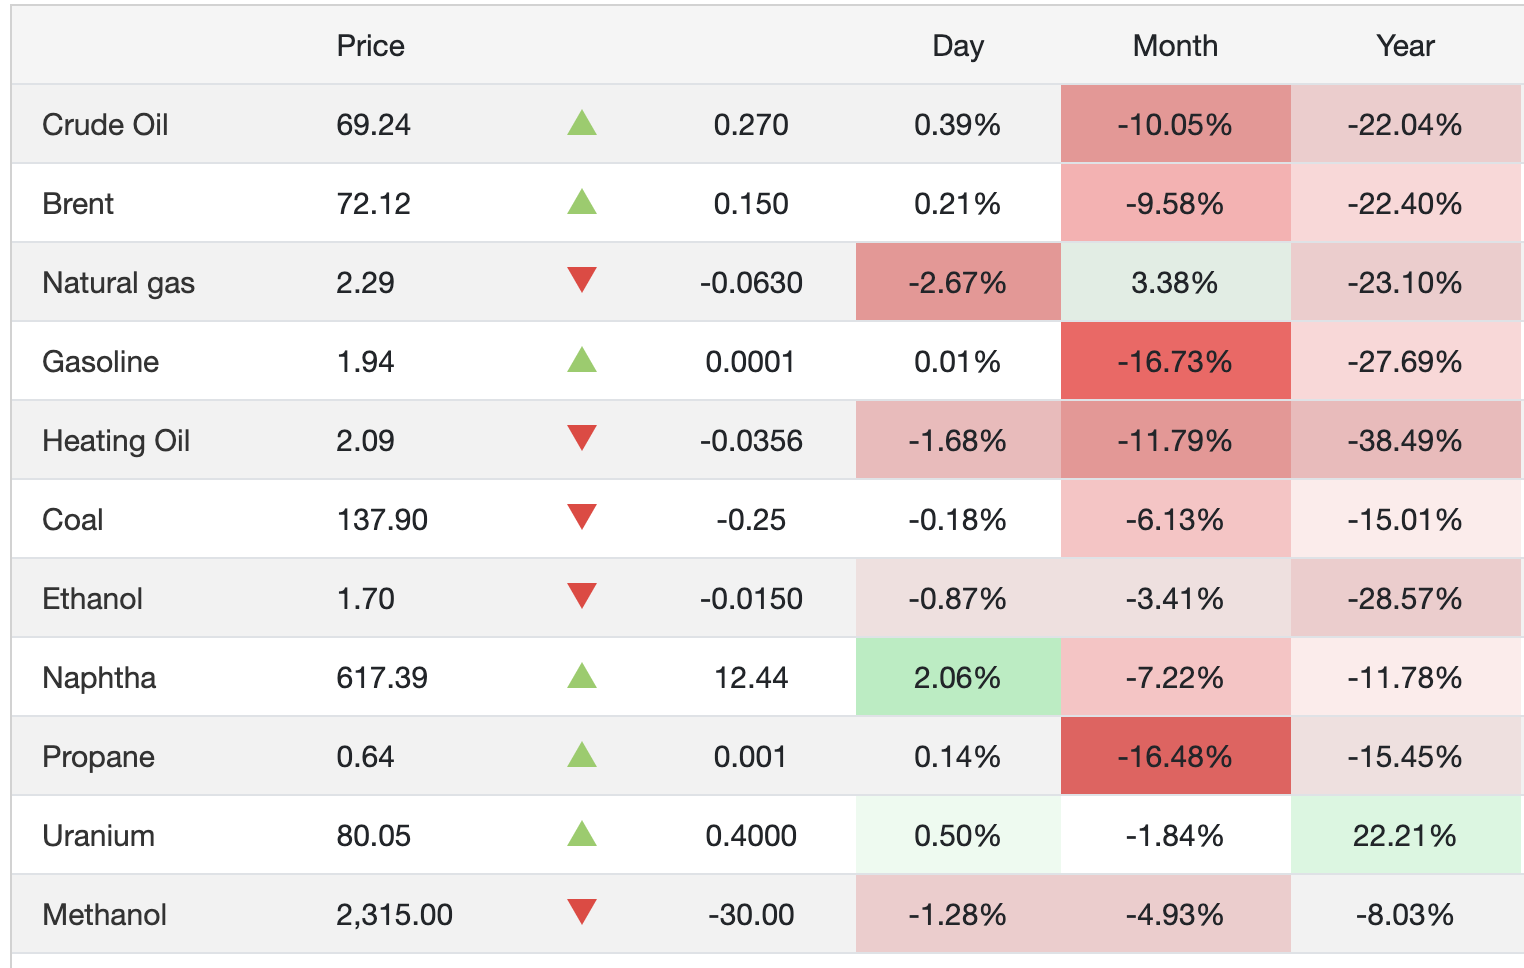Click the -38.49% Year cell for Heating Oil

tap(1405, 440)
